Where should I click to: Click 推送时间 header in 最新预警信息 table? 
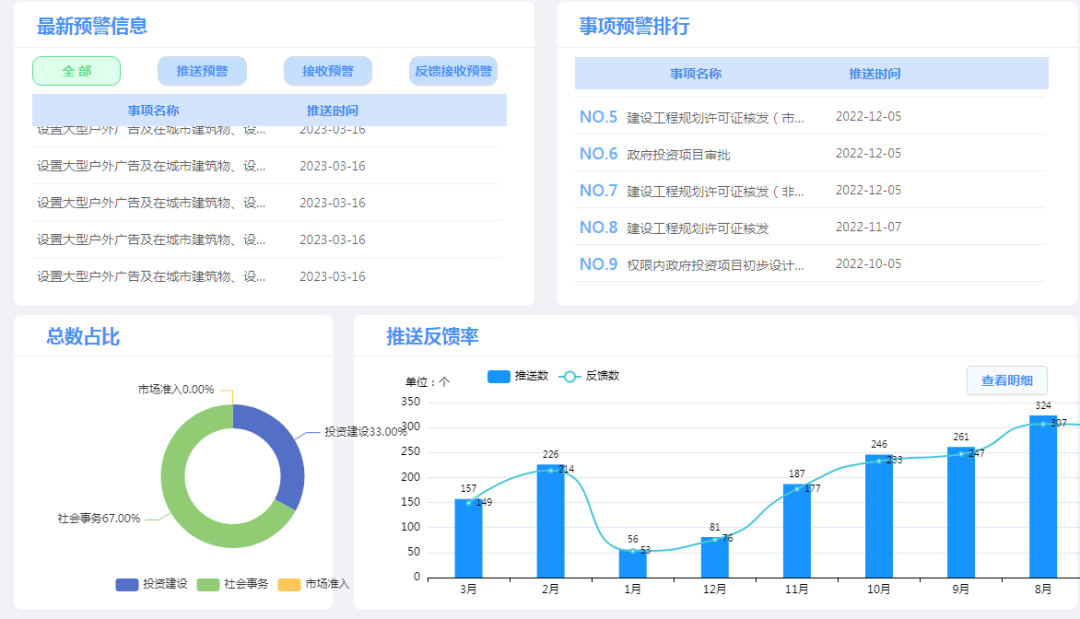(332, 110)
